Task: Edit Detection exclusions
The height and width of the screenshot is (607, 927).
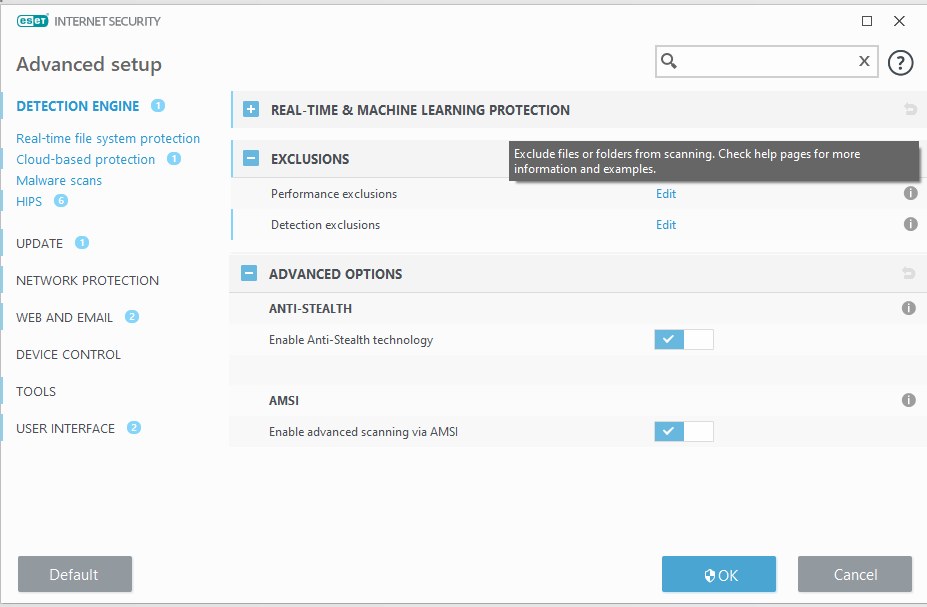Action: pyautogui.click(x=666, y=225)
